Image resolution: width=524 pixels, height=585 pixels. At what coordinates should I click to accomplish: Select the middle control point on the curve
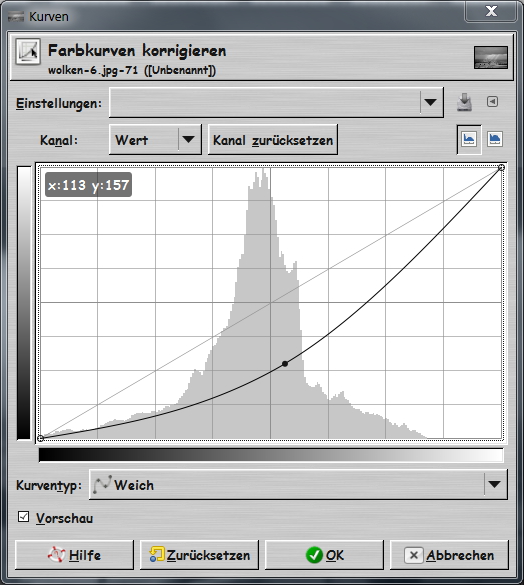[285, 363]
